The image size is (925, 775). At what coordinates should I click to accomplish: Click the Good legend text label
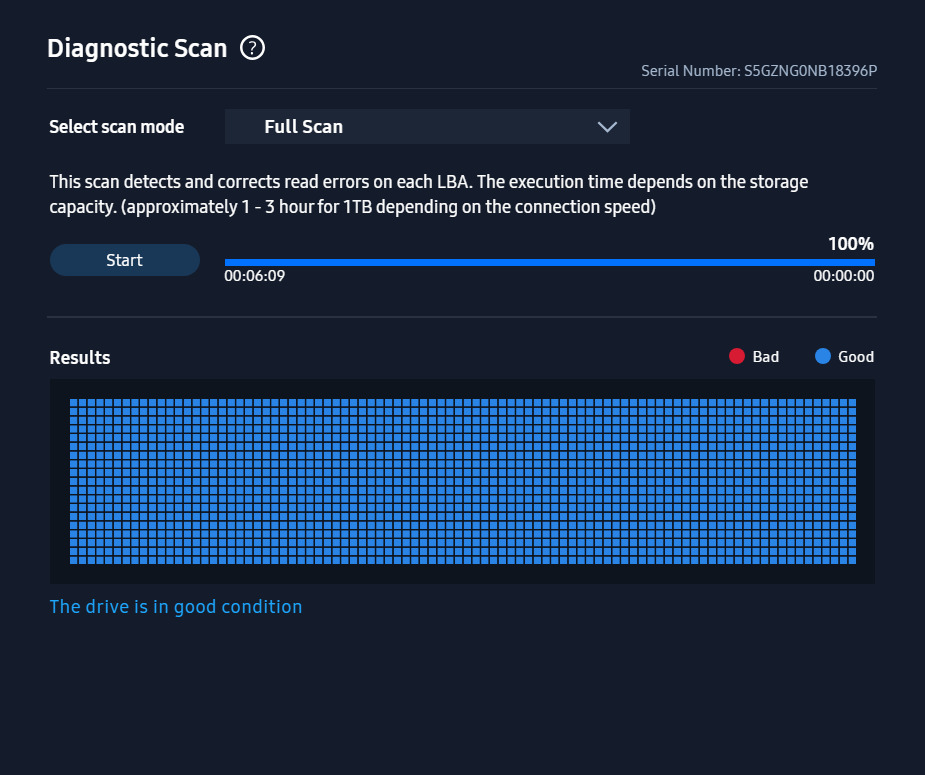point(856,357)
